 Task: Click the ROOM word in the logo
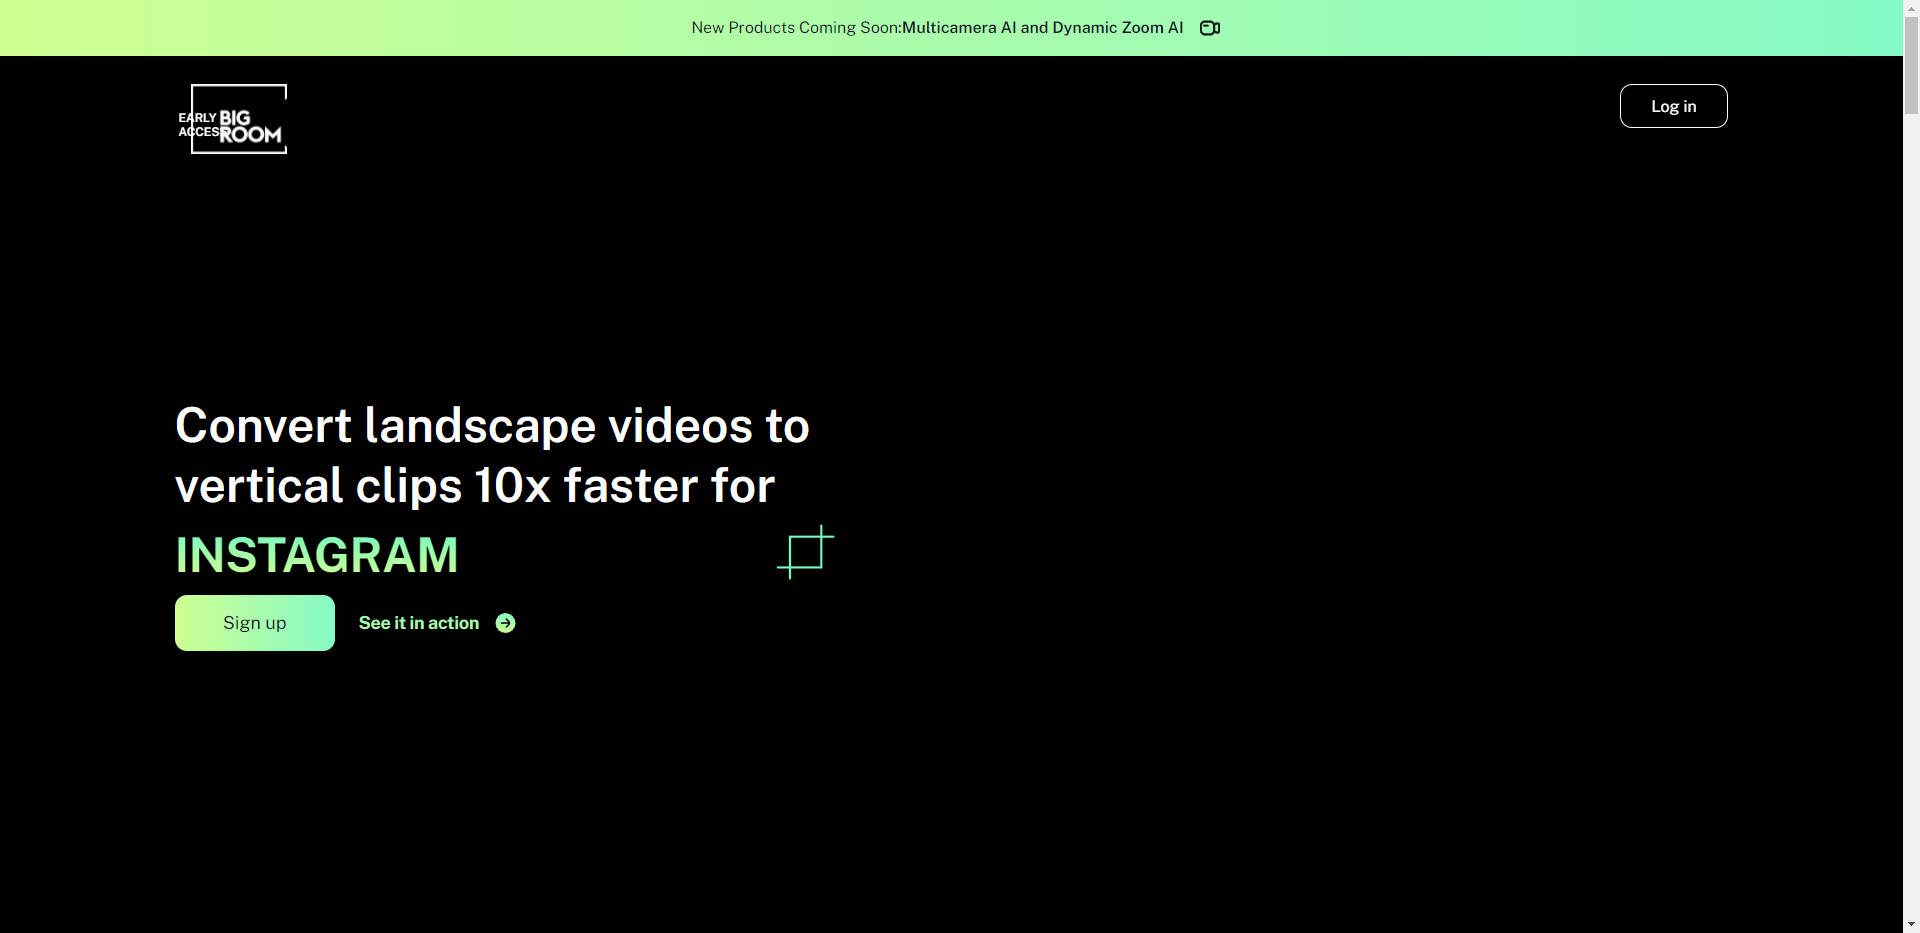point(251,136)
